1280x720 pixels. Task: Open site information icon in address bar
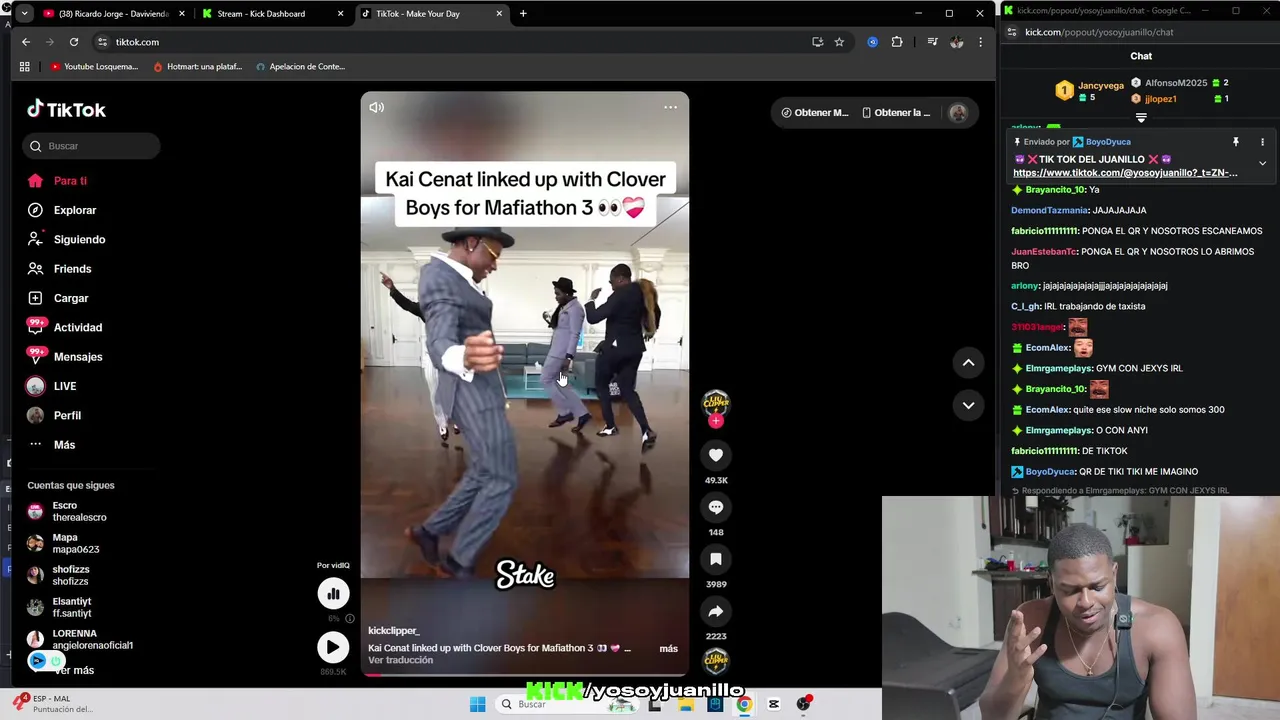click(102, 42)
